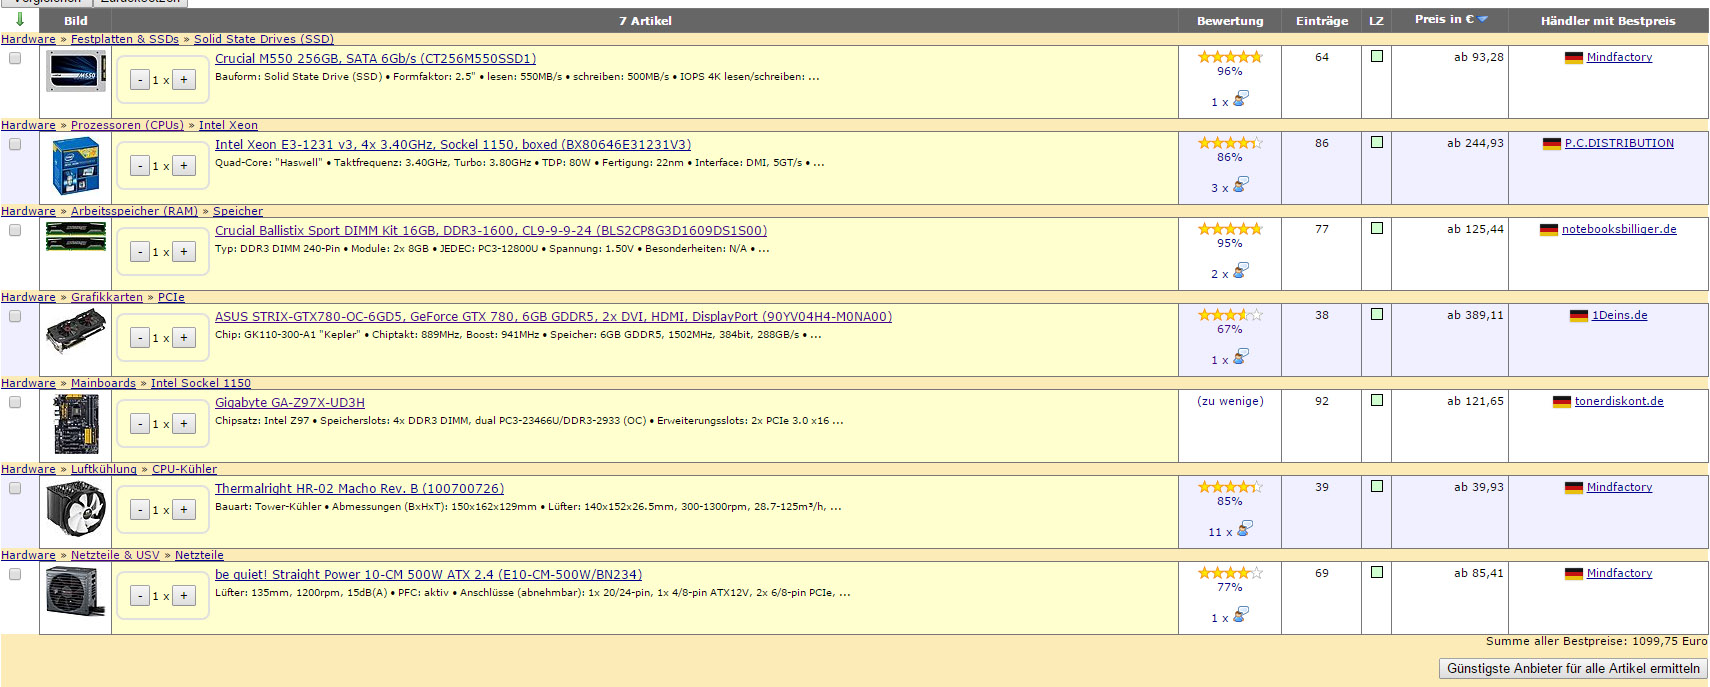Image resolution: width=1710 pixels, height=687 pixels.
Task: Open Gigabyte mainboard thumbnail
Action: pyautogui.click(x=76, y=424)
